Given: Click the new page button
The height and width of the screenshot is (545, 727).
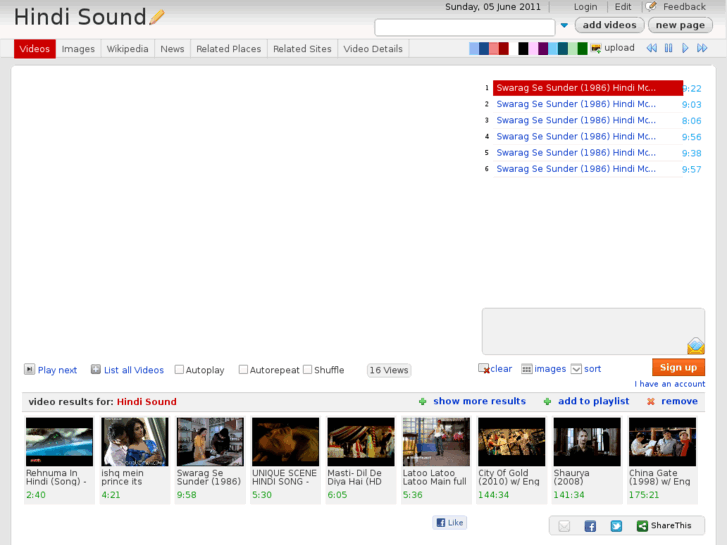Looking at the screenshot, I should pos(680,25).
